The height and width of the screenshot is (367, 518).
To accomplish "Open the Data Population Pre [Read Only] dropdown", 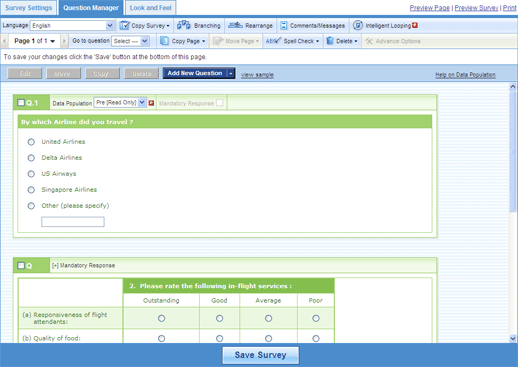I will (120, 103).
